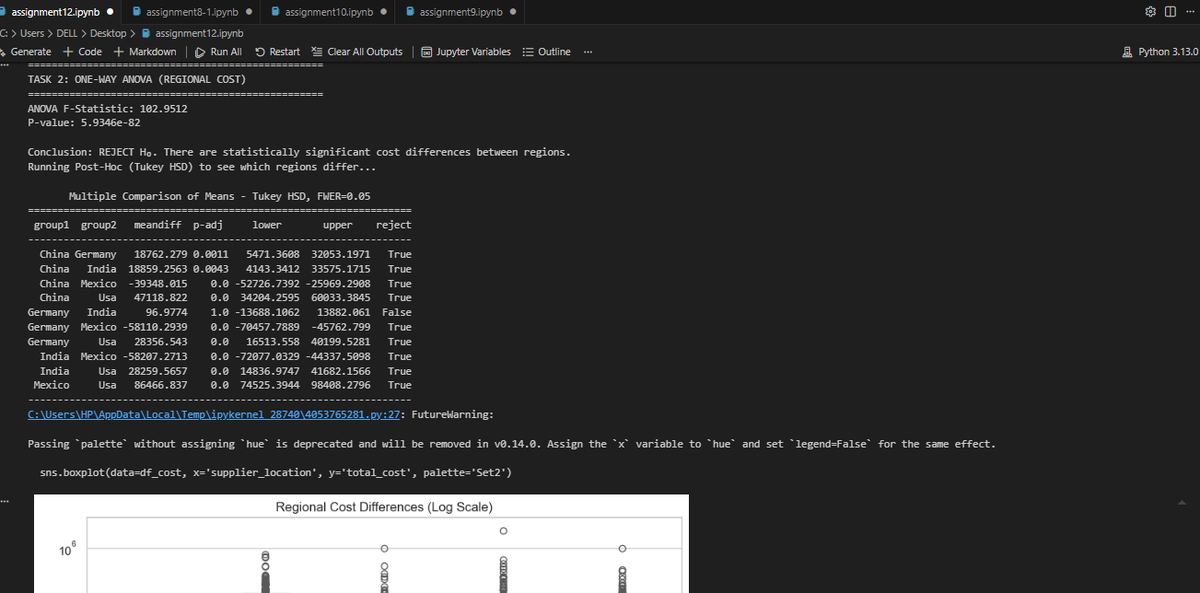Click the C: drive breadcrumb segment
This screenshot has height=593, width=1200.
coord(5,33)
